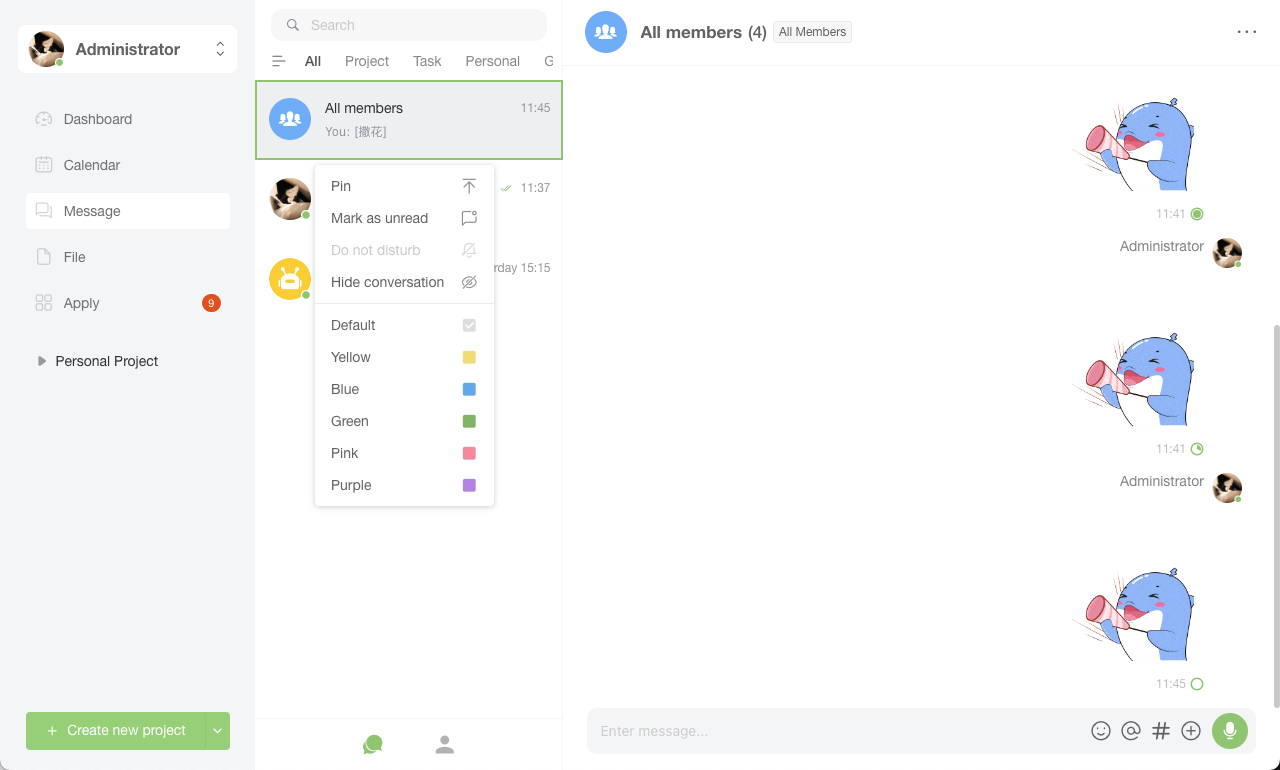Click the # task tag icon
The image size is (1280, 770).
tap(1161, 731)
